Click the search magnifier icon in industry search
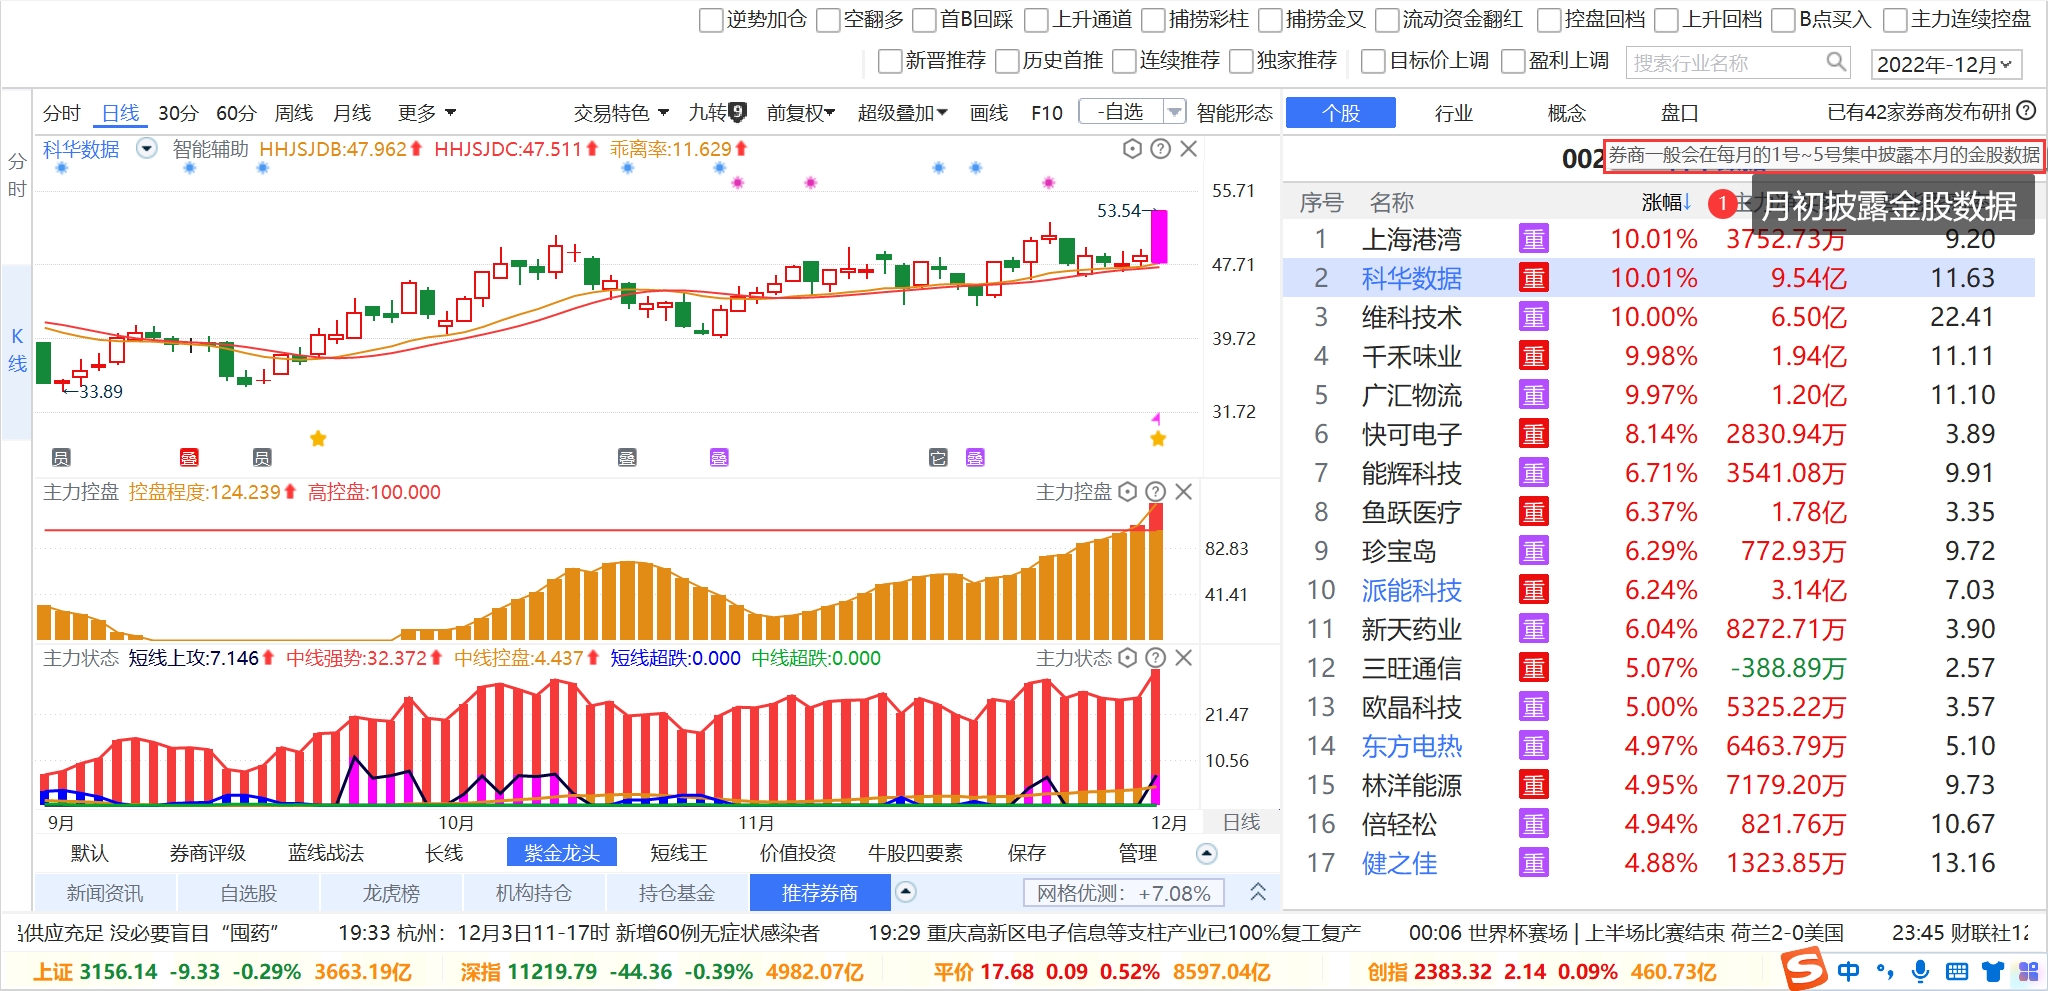 (1836, 62)
